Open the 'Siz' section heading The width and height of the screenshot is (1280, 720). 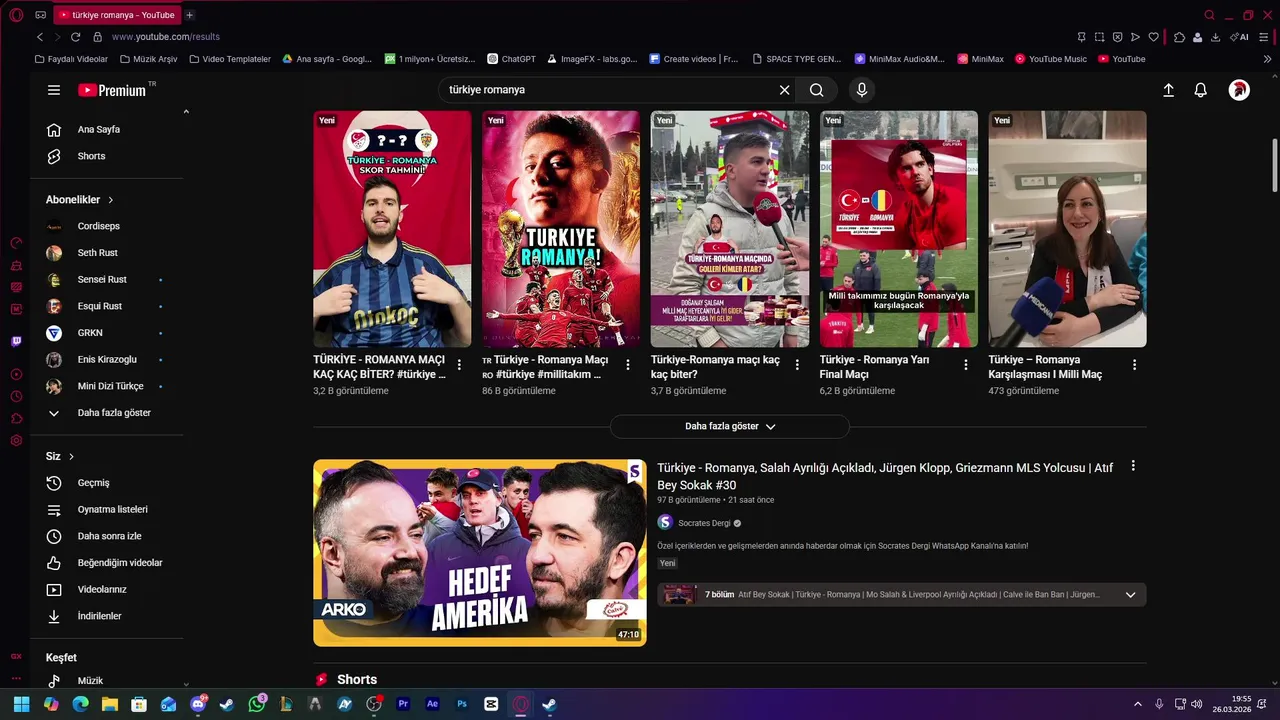60,456
